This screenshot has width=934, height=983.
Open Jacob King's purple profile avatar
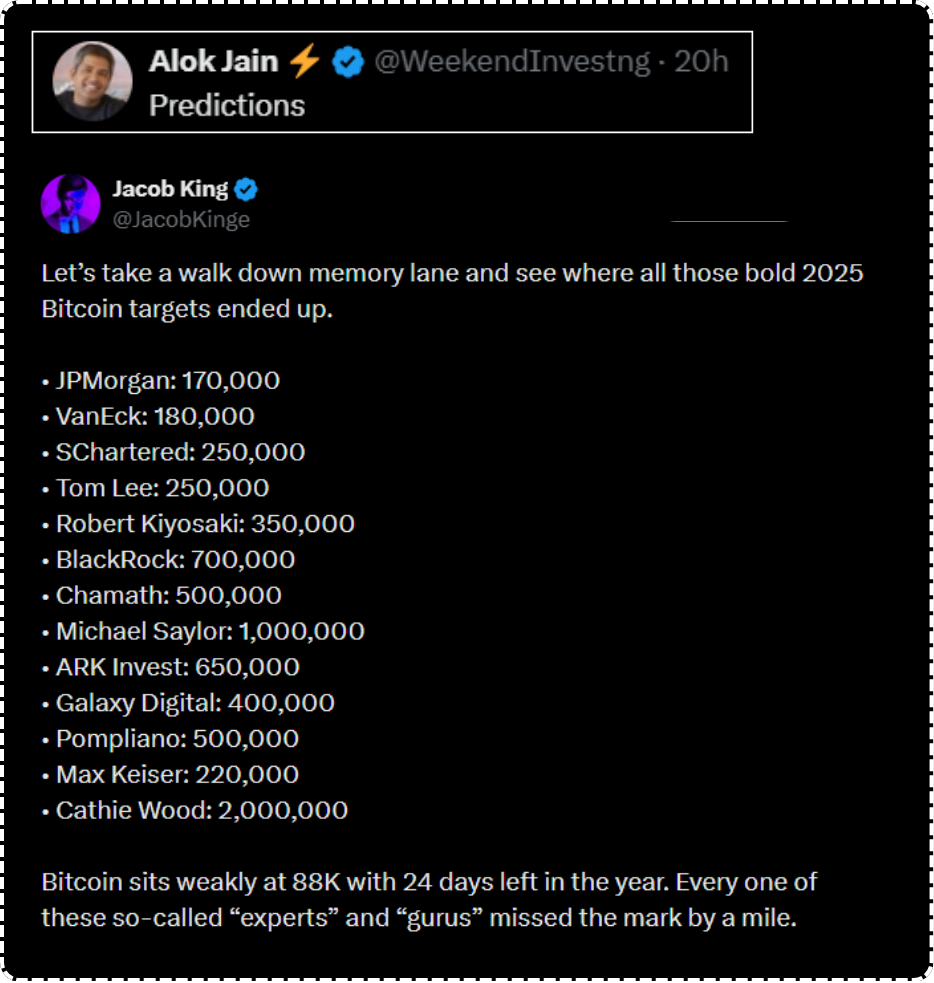coord(70,204)
